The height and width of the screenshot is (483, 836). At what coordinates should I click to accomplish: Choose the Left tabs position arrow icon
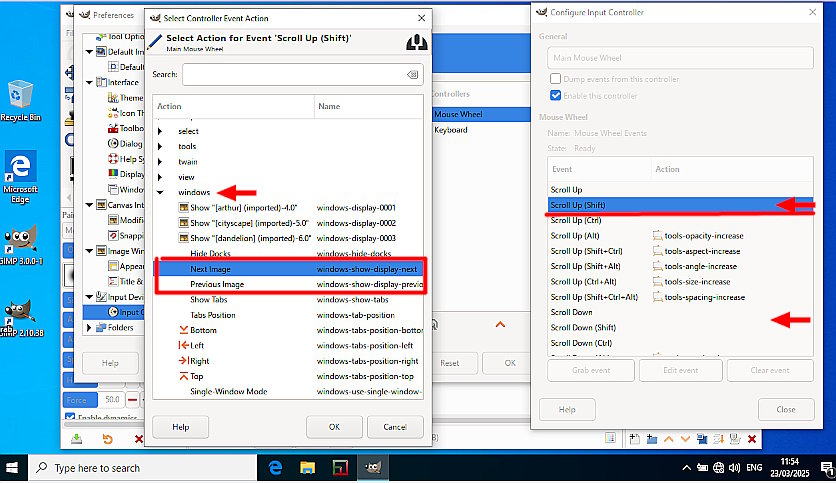pyautogui.click(x=183, y=345)
